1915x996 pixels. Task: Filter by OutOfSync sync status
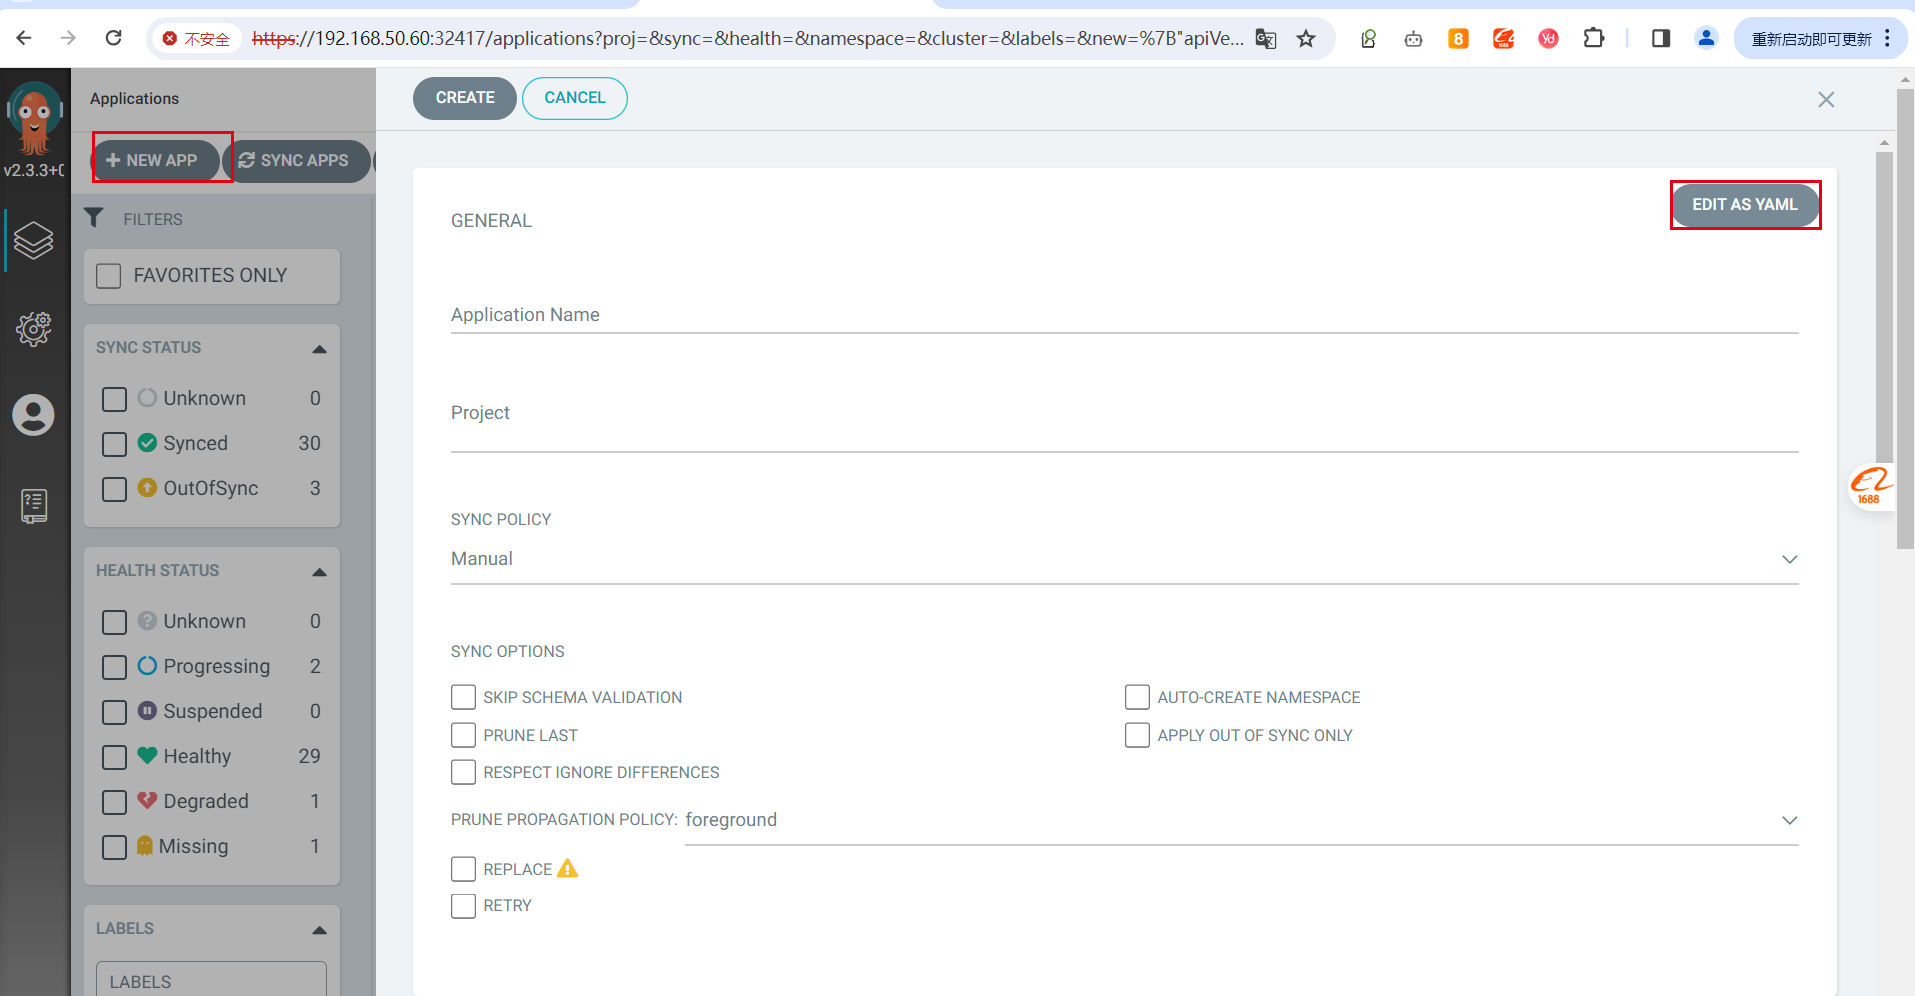pos(115,489)
